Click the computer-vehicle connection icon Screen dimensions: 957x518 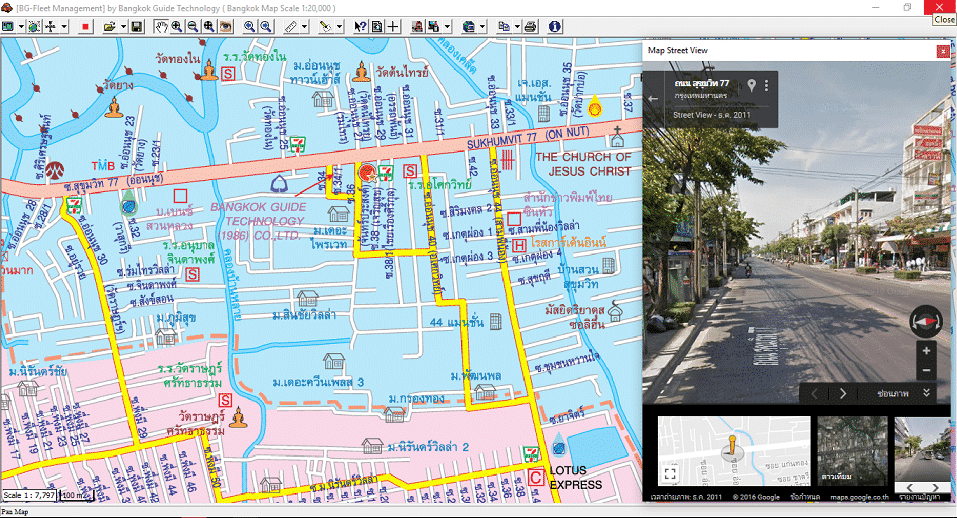tap(433, 26)
